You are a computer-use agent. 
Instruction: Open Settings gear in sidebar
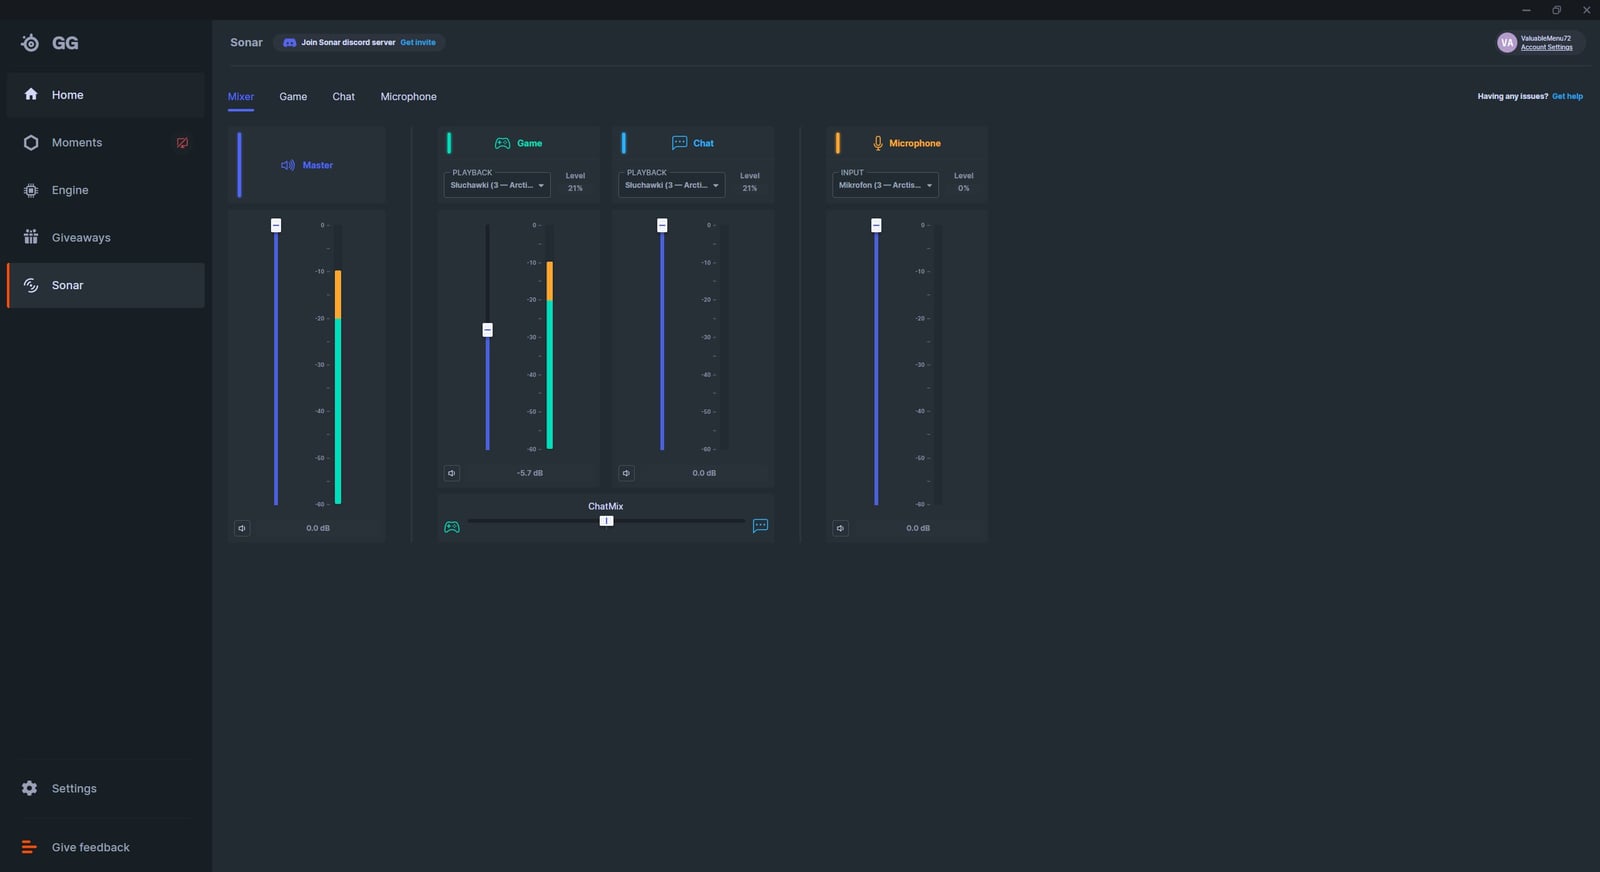coord(30,788)
